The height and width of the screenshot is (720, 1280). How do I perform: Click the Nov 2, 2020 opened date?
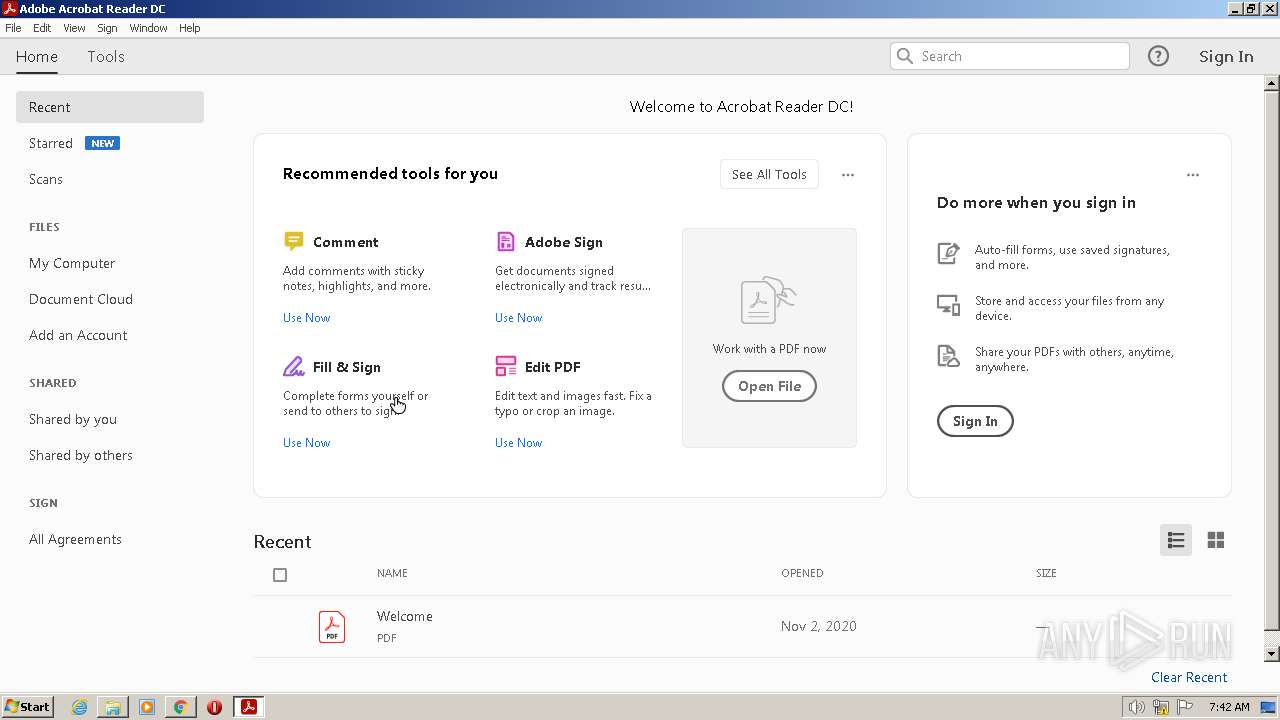pos(819,626)
